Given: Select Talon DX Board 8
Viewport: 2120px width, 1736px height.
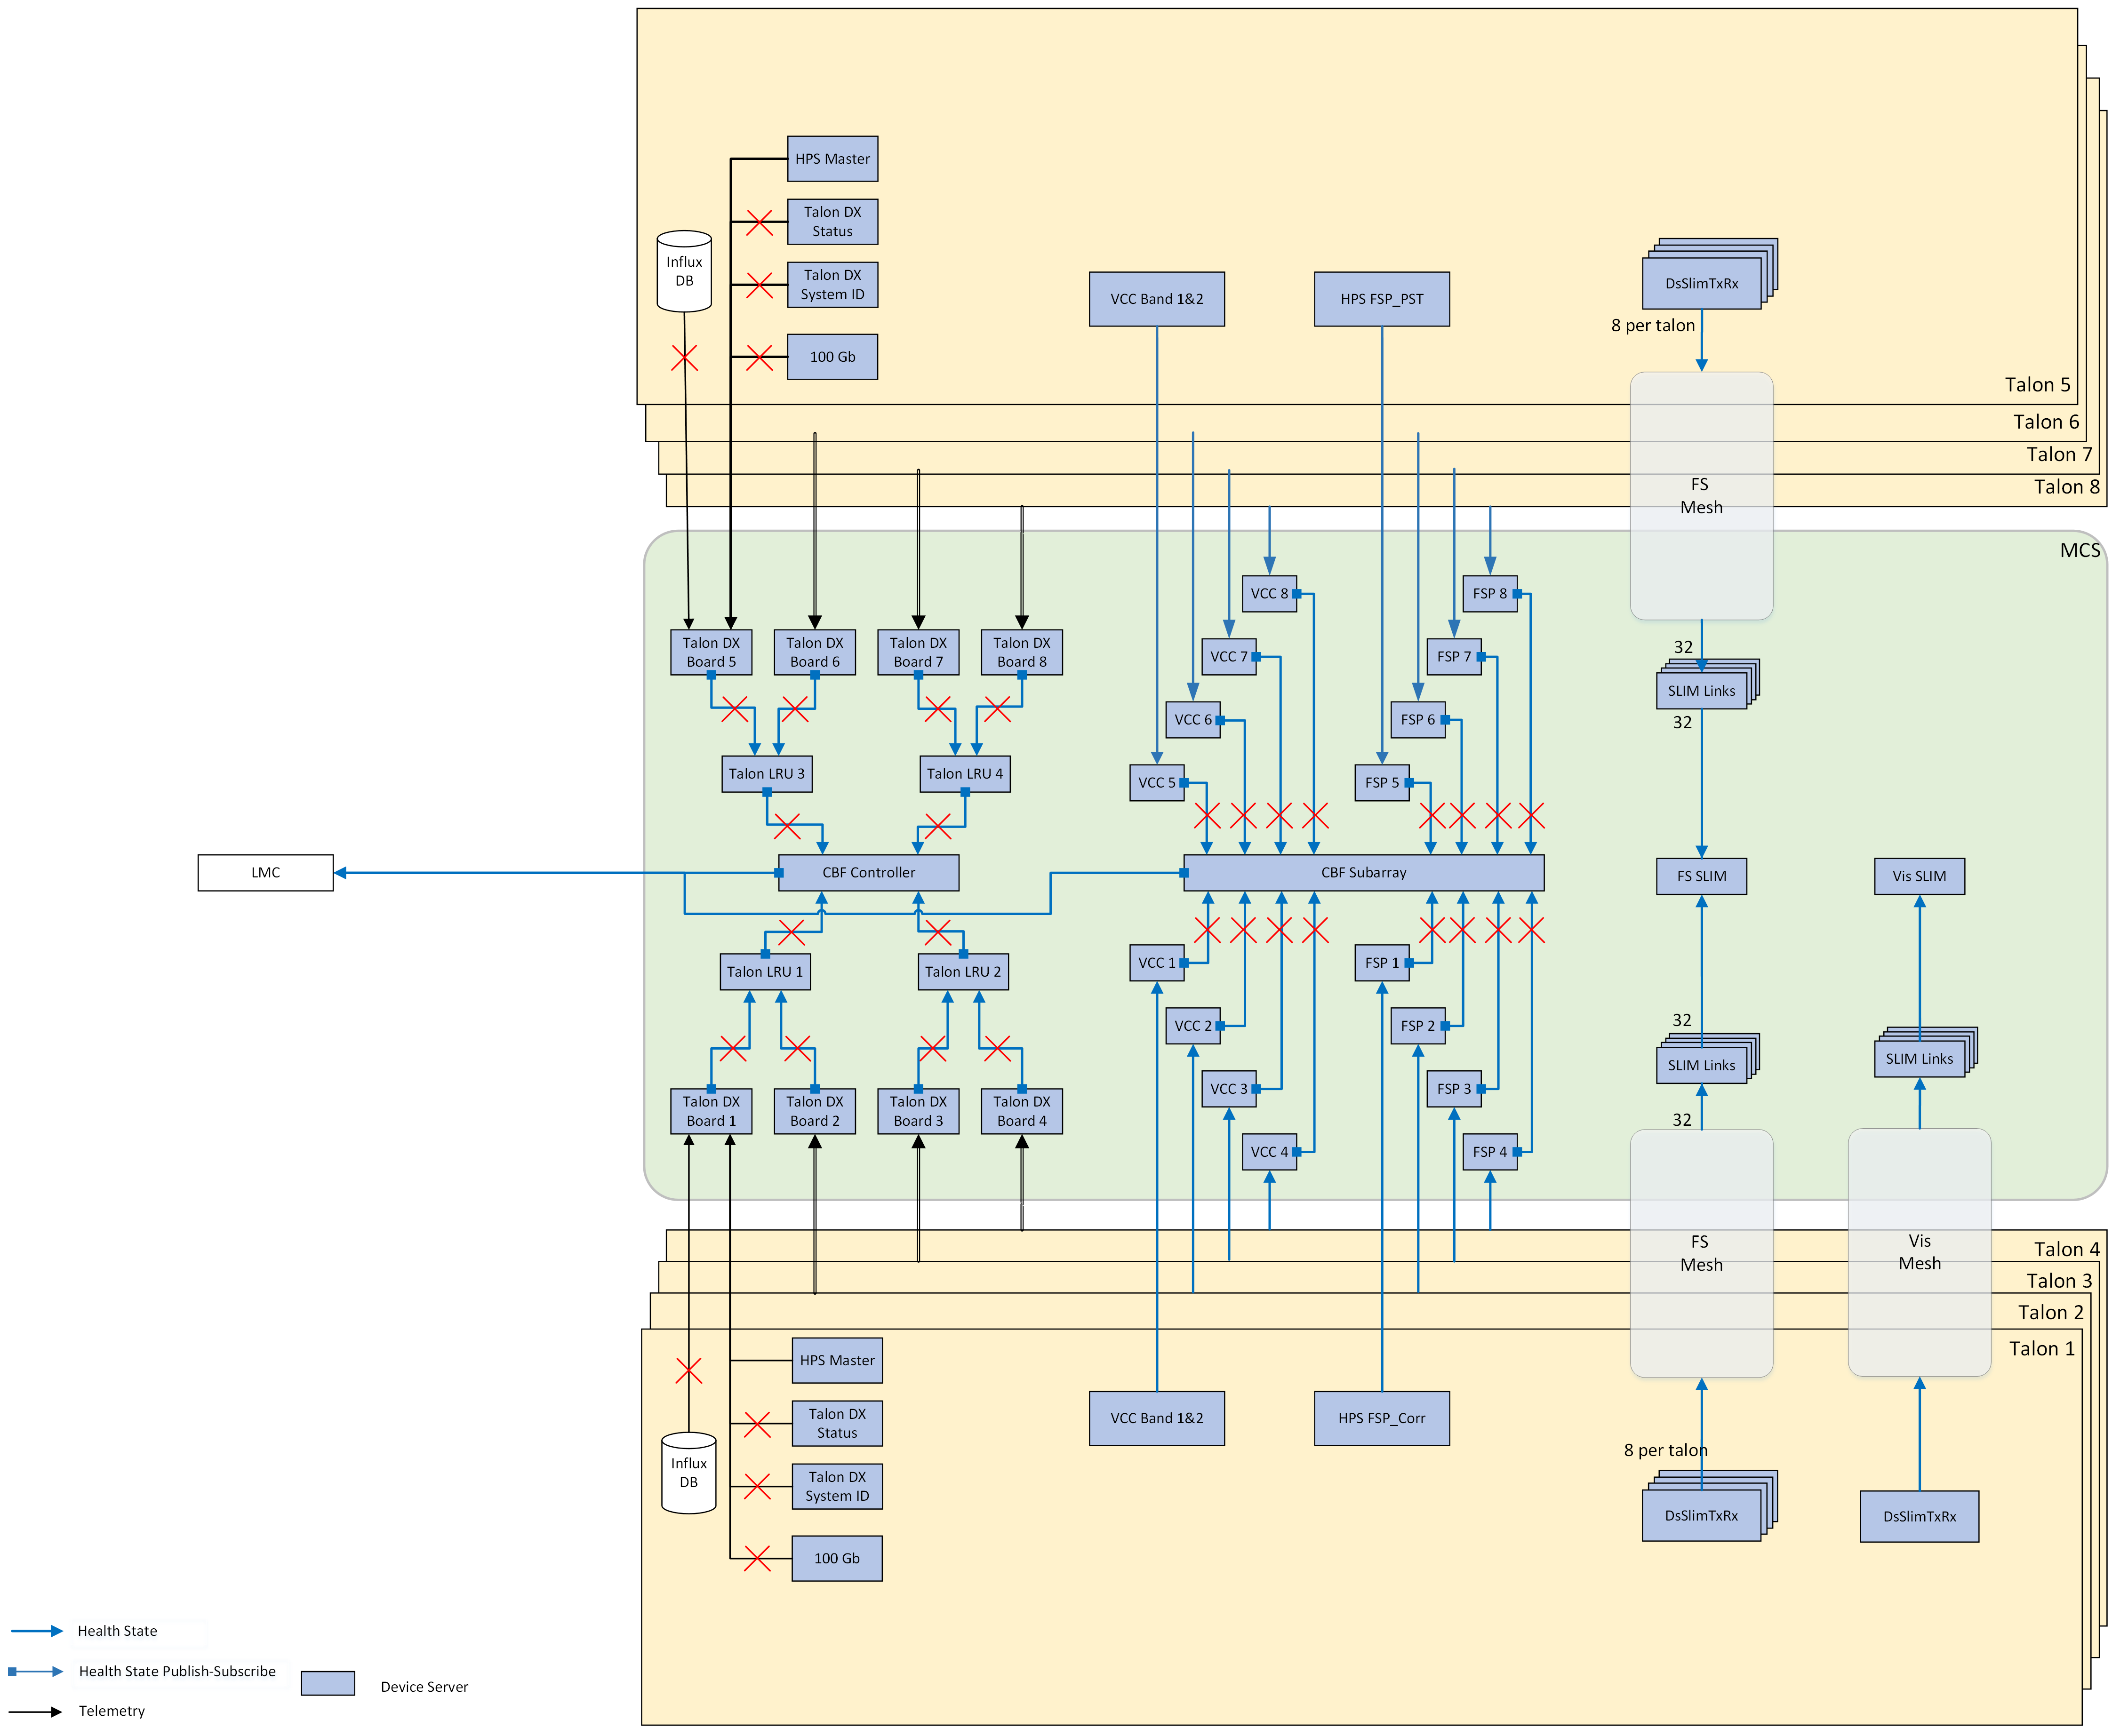Looking at the screenshot, I should click(1022, 652).
